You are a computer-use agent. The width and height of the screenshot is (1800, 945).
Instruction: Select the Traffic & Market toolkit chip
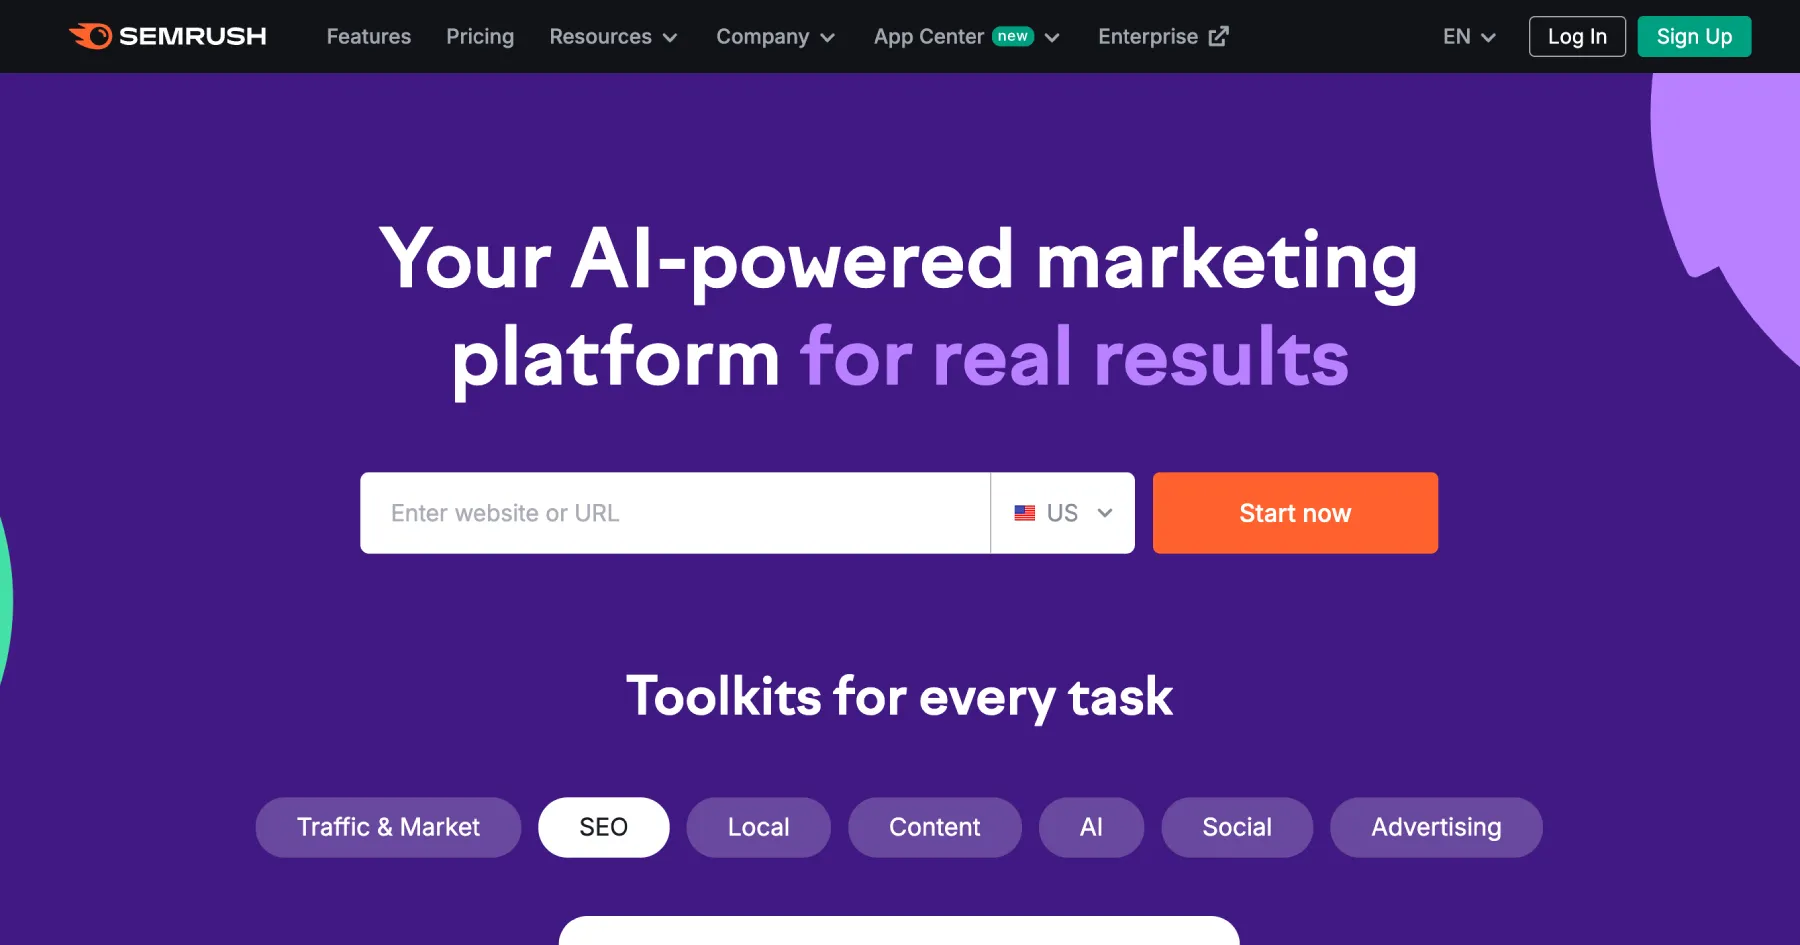coord(388,827)
